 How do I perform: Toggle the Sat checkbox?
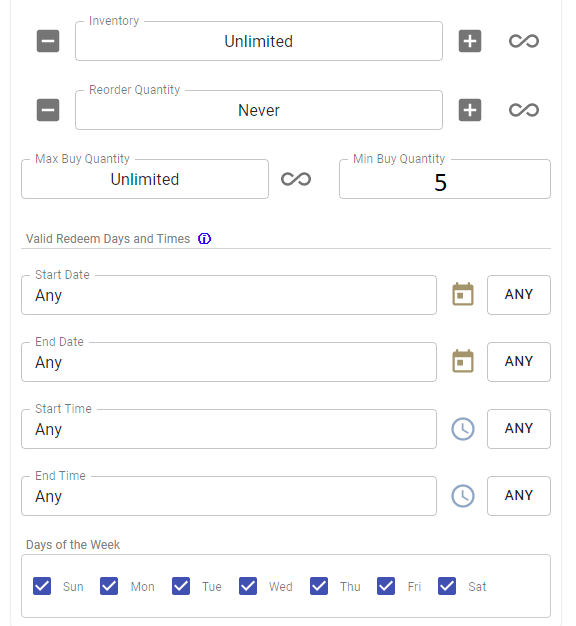pyautogui.click(x=447, y=586)
